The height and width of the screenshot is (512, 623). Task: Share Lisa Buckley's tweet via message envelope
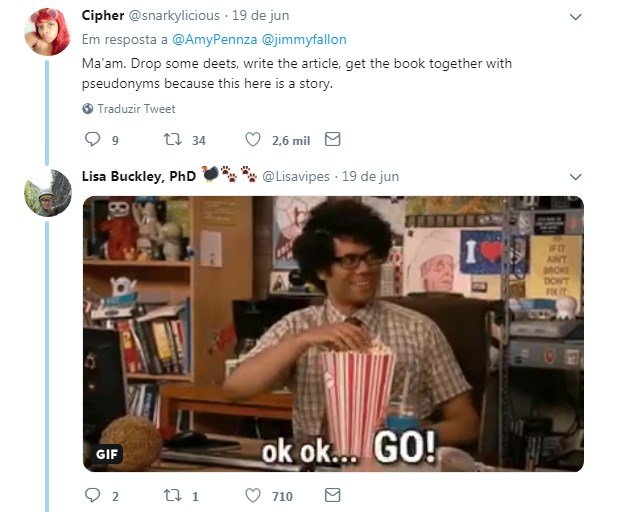333,495
